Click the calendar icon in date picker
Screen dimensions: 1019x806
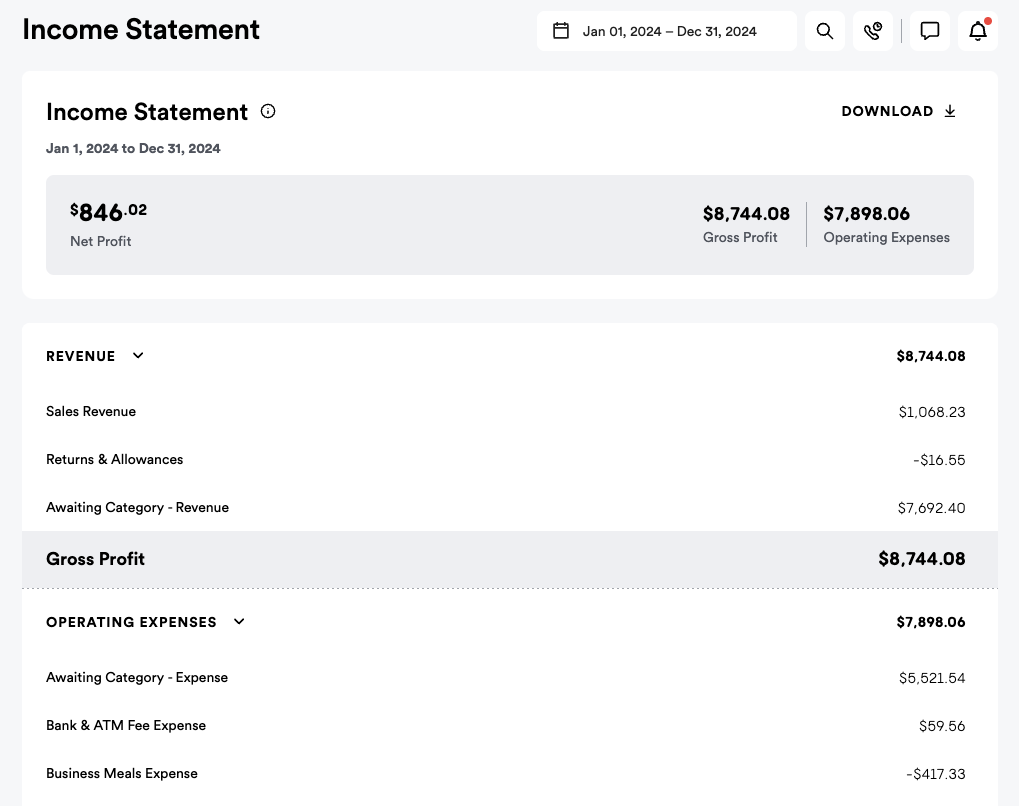(561, 31)
